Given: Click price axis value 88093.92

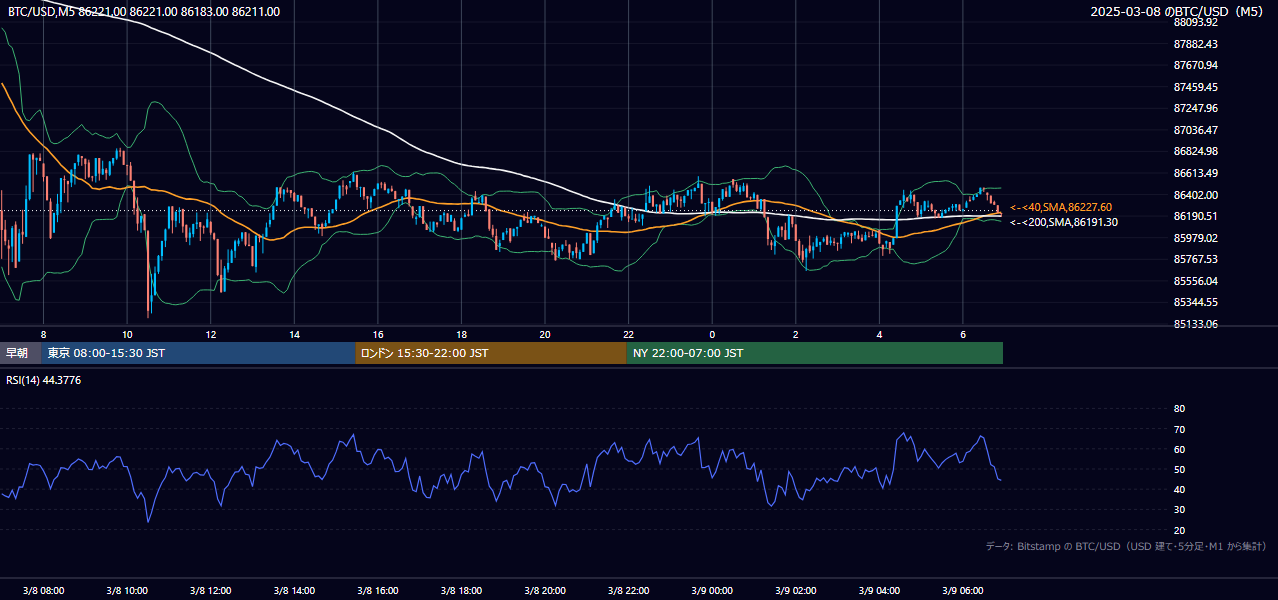Looking at the screenshot, I should pyautogui.click(x=1196, y=22).
